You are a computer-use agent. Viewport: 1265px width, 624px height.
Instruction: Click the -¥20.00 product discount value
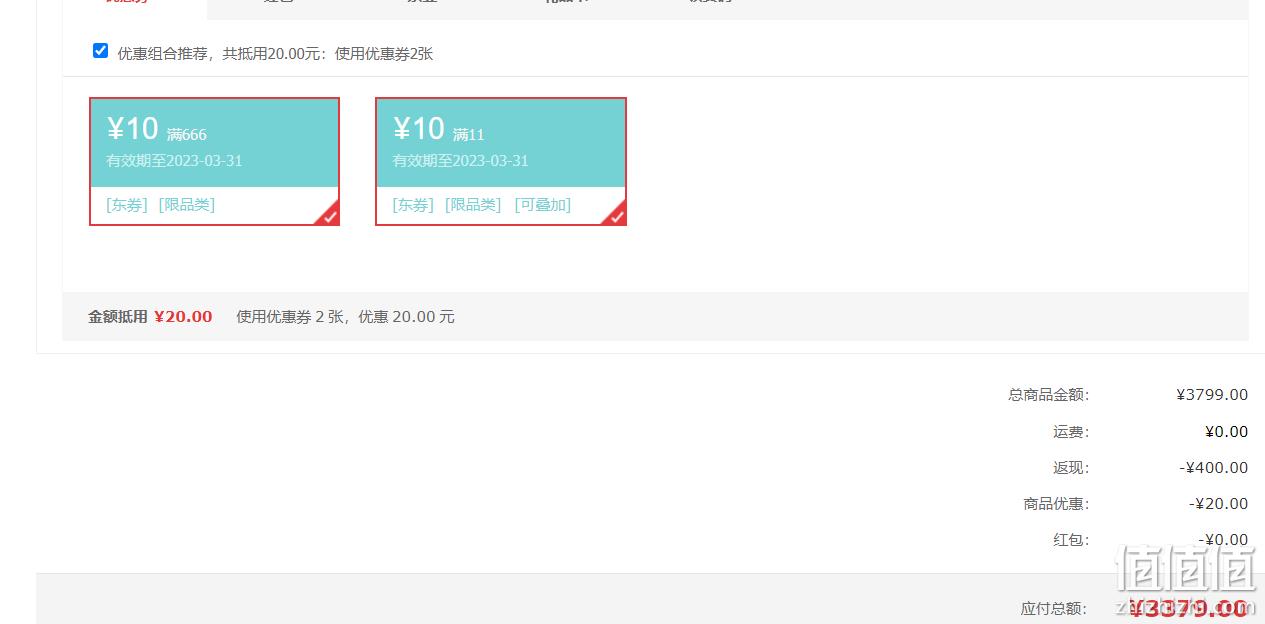[x=1219, y=504]
